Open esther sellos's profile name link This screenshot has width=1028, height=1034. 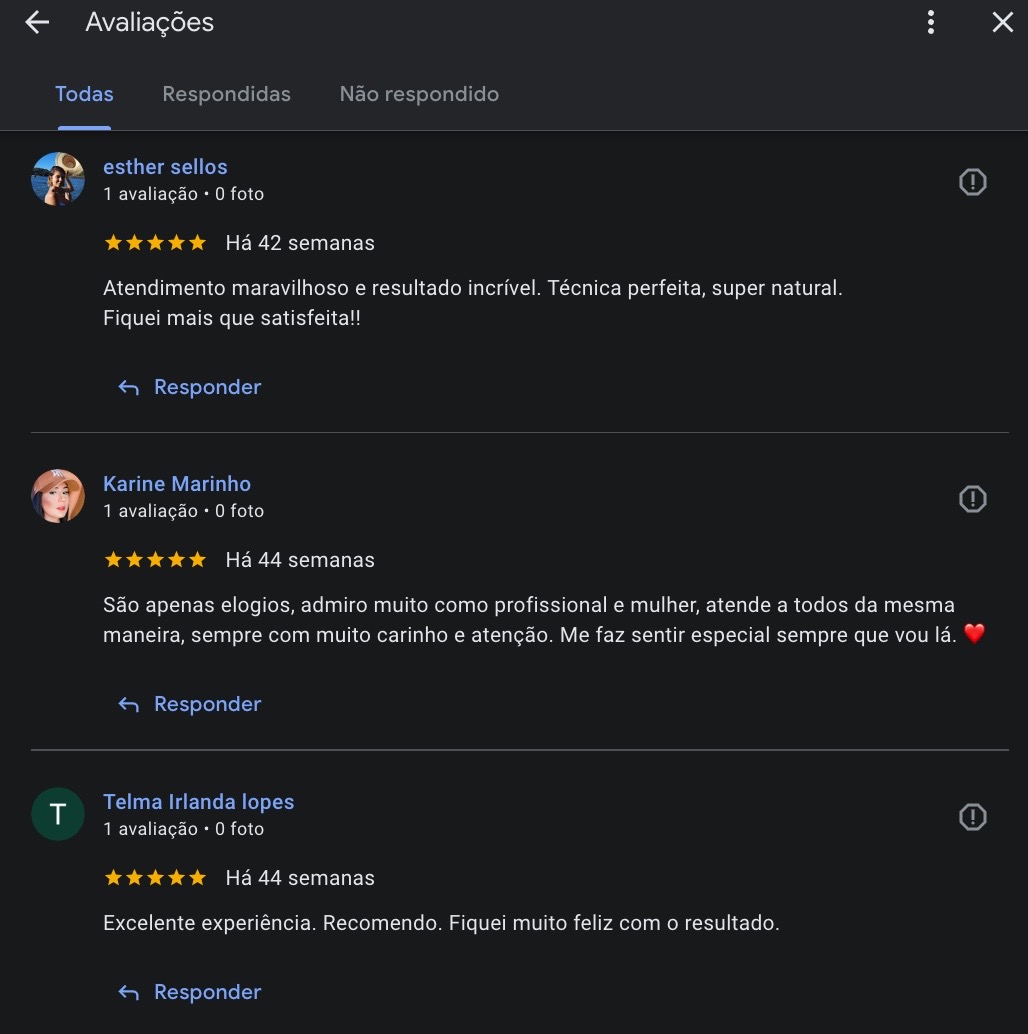coord(165,167)
